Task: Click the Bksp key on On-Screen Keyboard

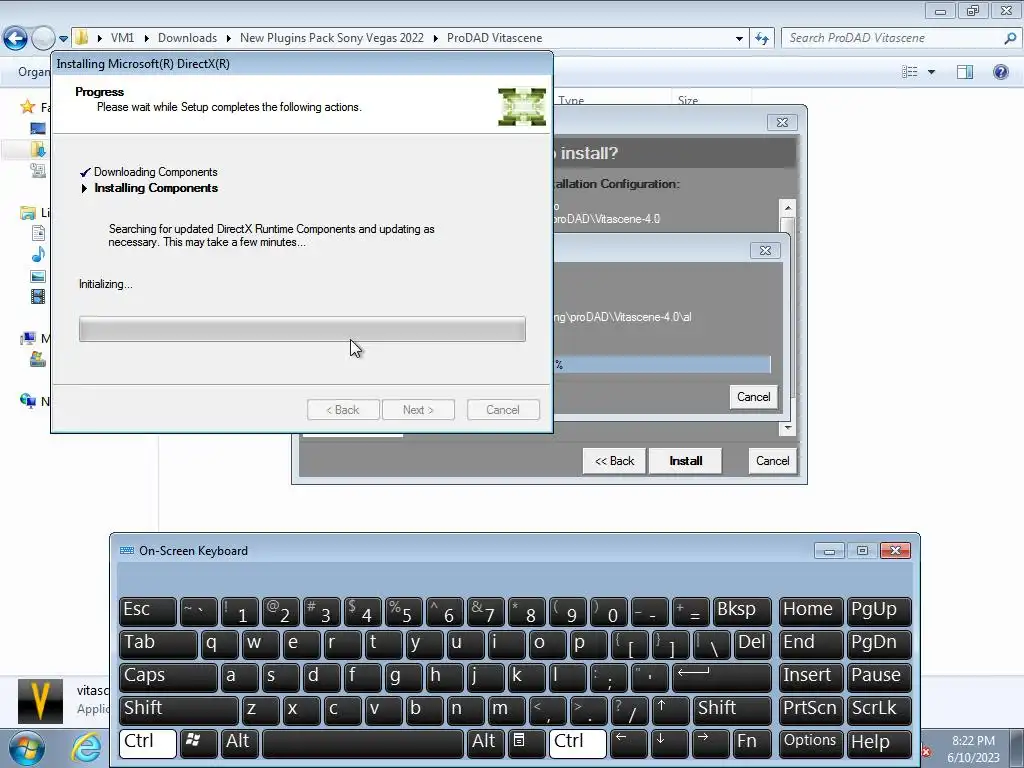Action: (x=742, y=611)
